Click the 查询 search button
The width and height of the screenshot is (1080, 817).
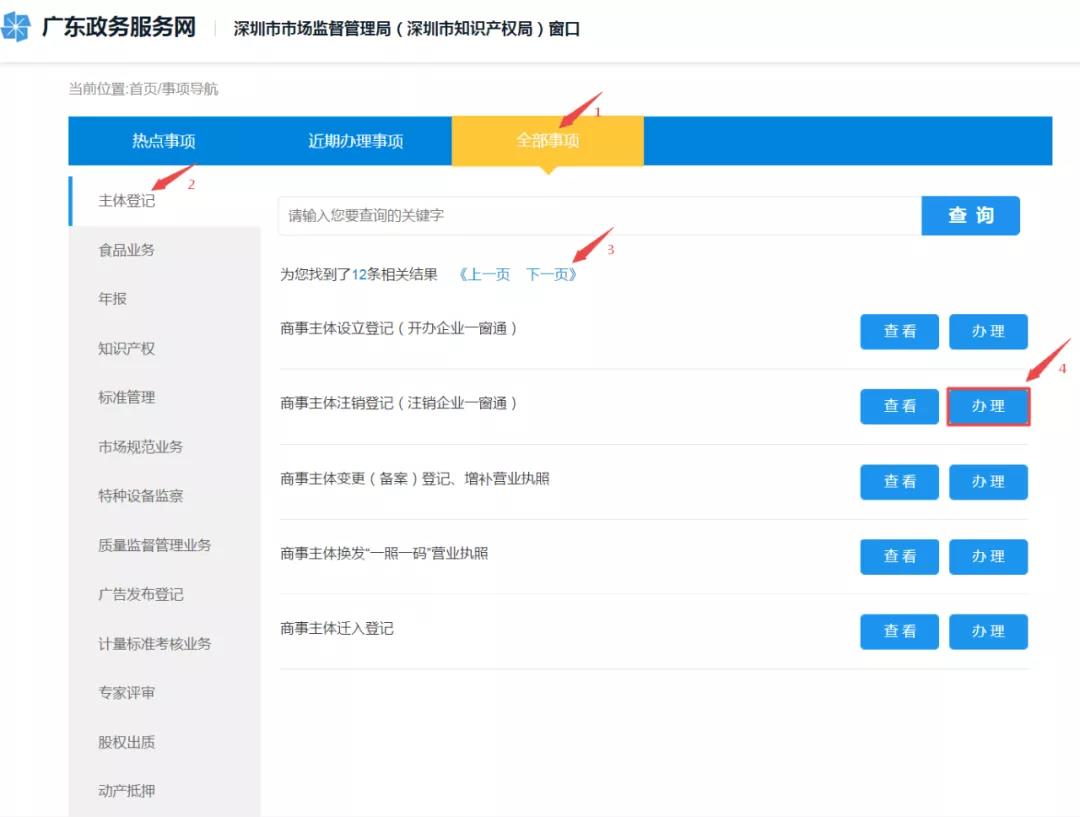[970, 216]
